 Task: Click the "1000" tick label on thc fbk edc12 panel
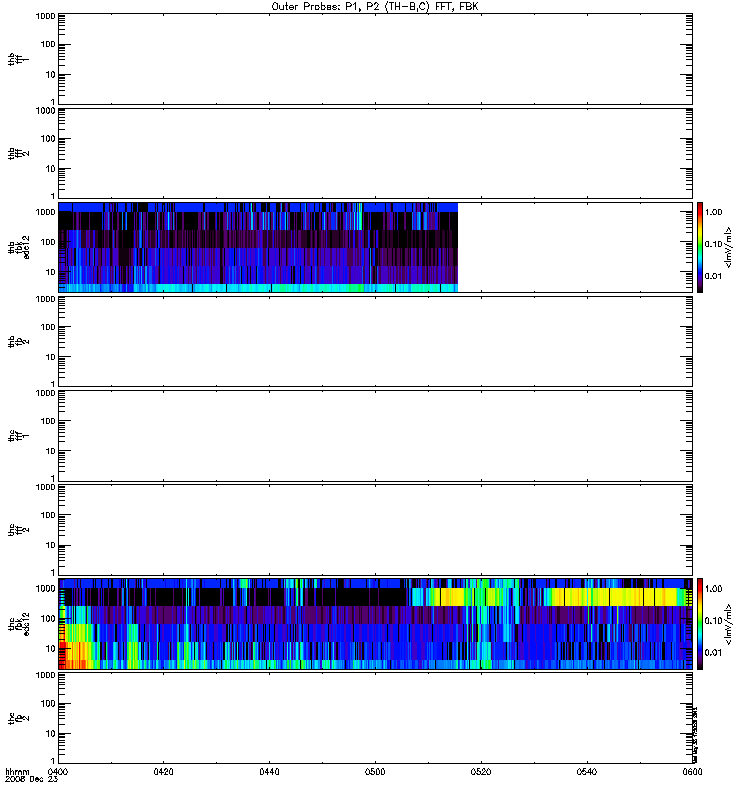pos(45,589)
